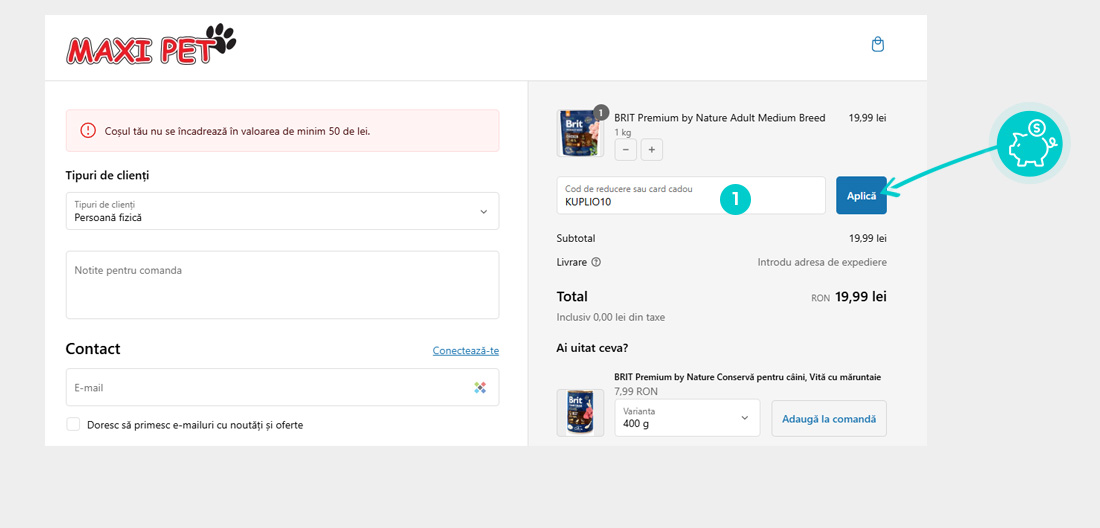The width and height of the screenshot is (1100, 528).
Task: Open the shopping bag cart icon
Action: tap(878, 45)
